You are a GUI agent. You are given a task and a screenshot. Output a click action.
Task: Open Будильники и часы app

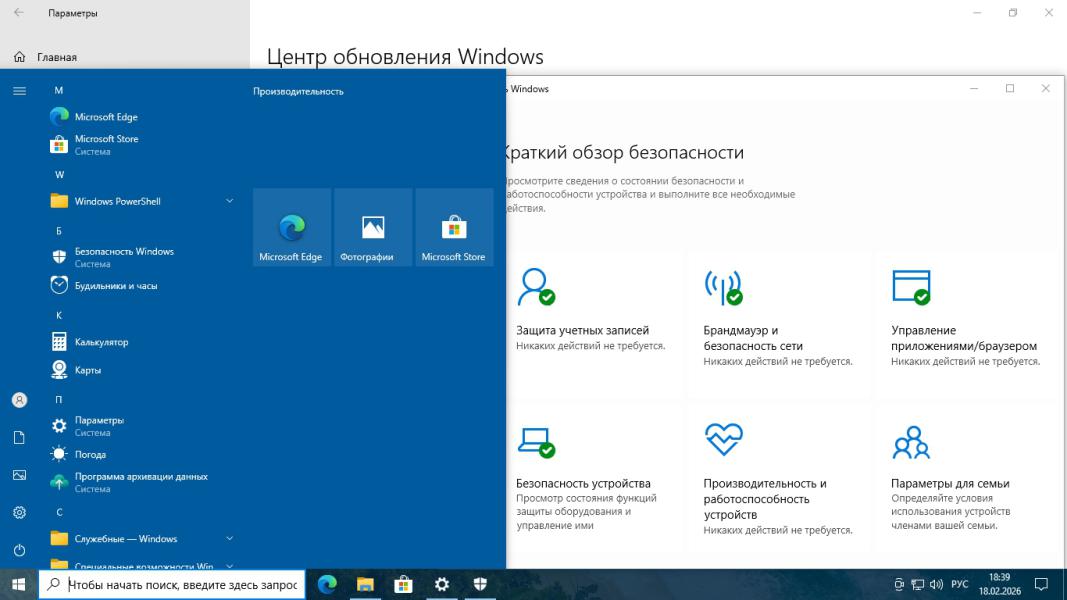click(x=115, y=286)
